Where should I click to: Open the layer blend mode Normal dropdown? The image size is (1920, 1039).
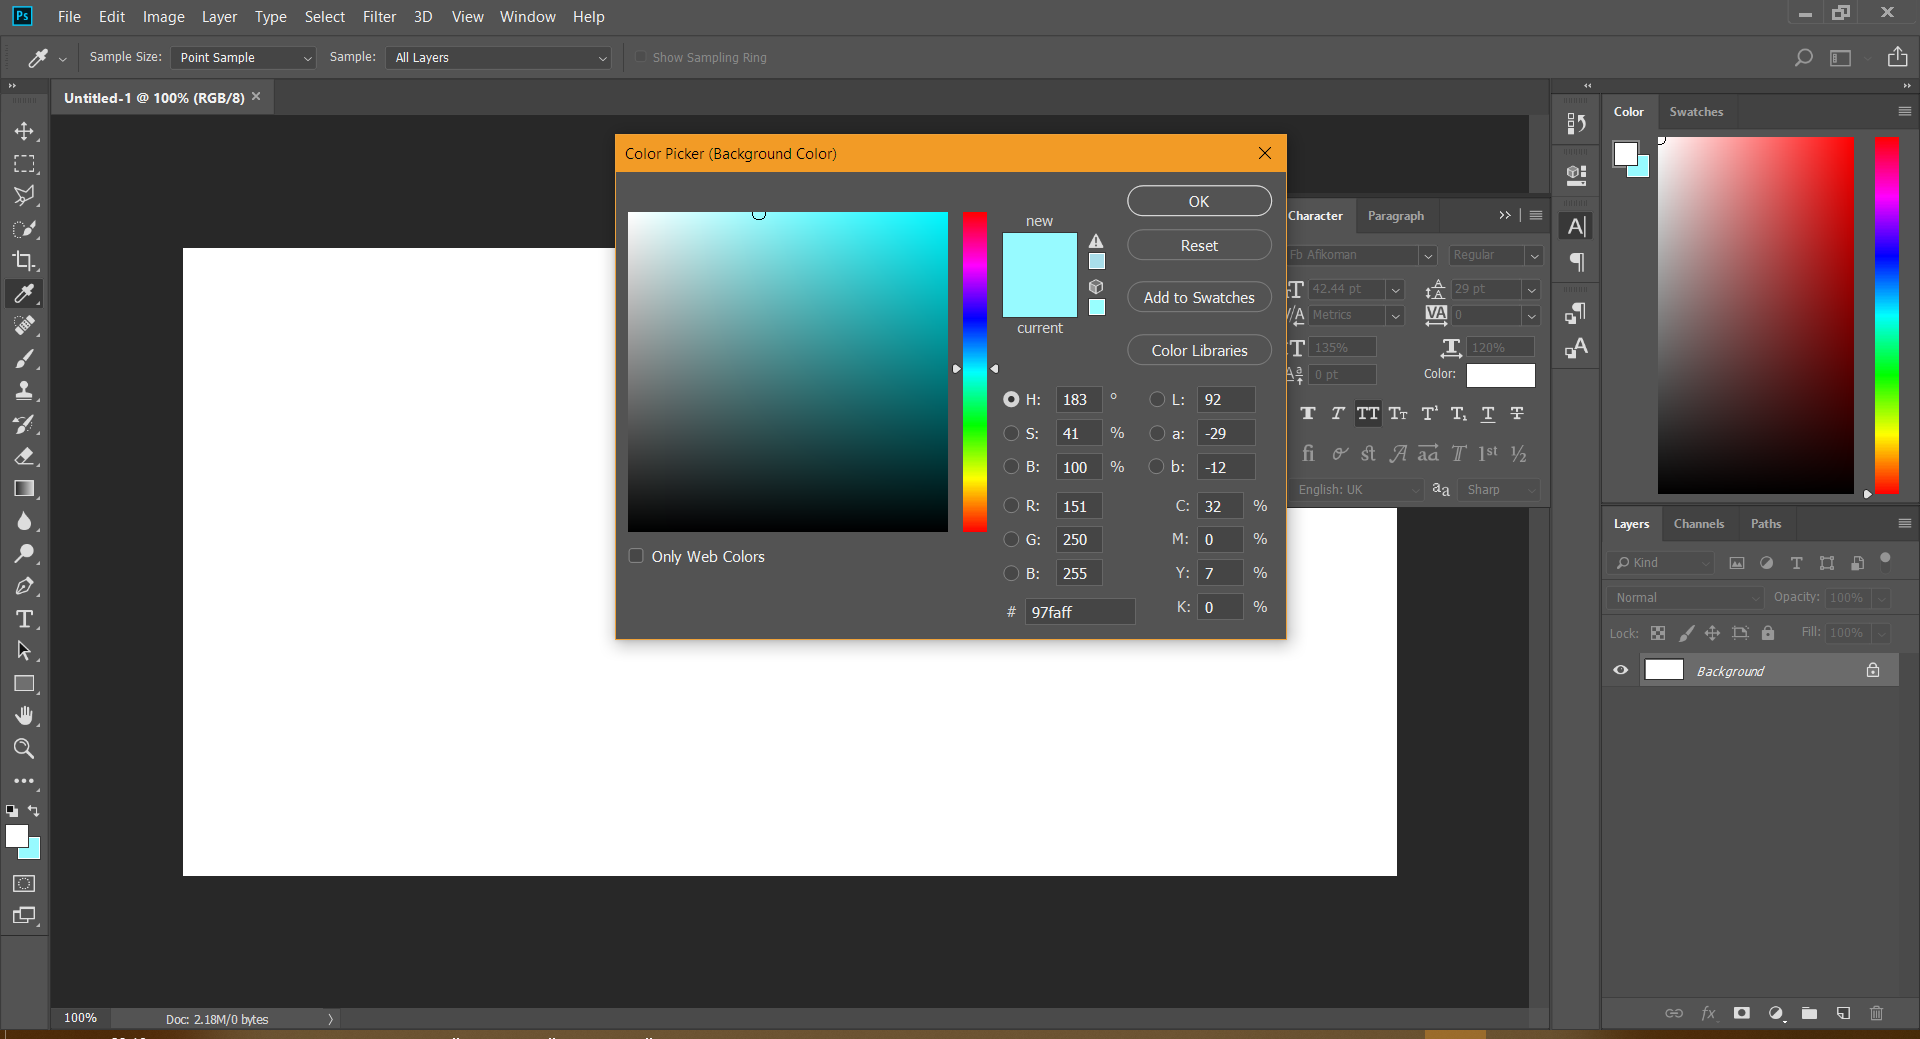point(1685,598)
